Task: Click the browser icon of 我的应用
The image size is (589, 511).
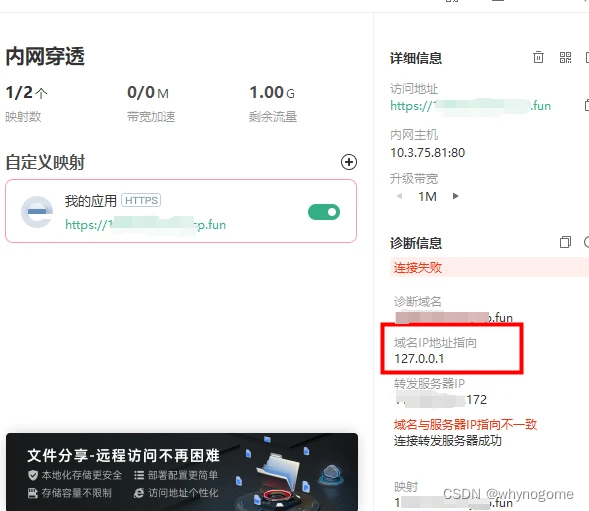Action: [37, 212]
